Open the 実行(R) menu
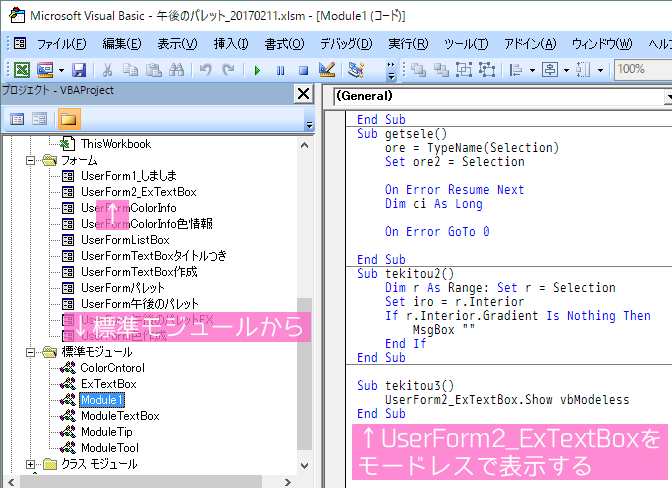The height and width of the screenshot is (488, 672). [x=408, y=44]
